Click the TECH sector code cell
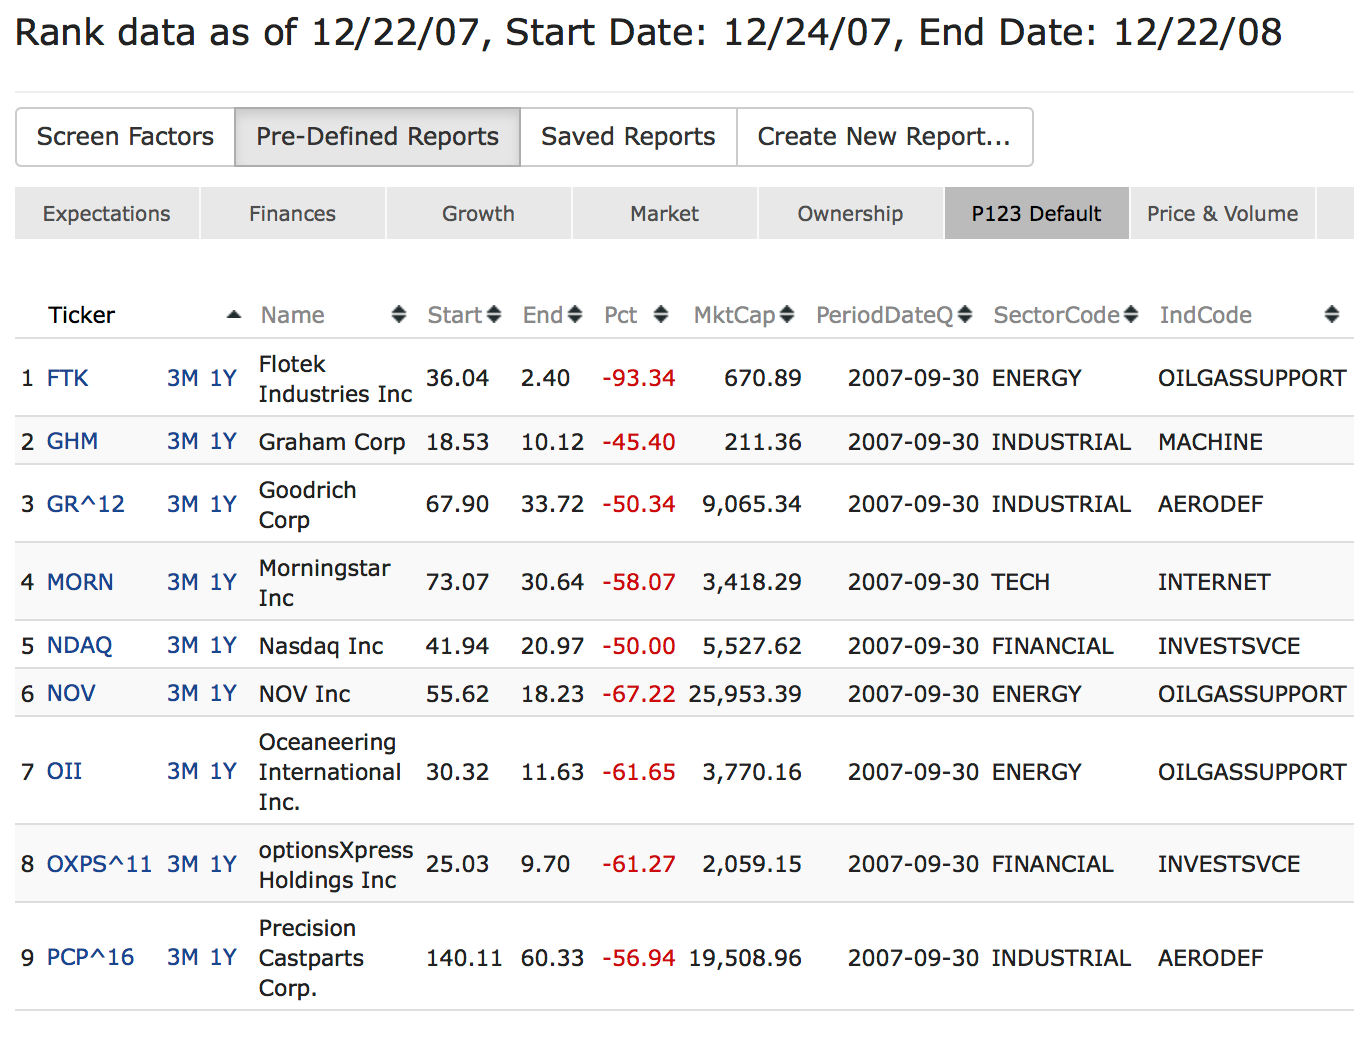The width and height of the screenshot is (1354, 1046). click(x=1021, y=582)
